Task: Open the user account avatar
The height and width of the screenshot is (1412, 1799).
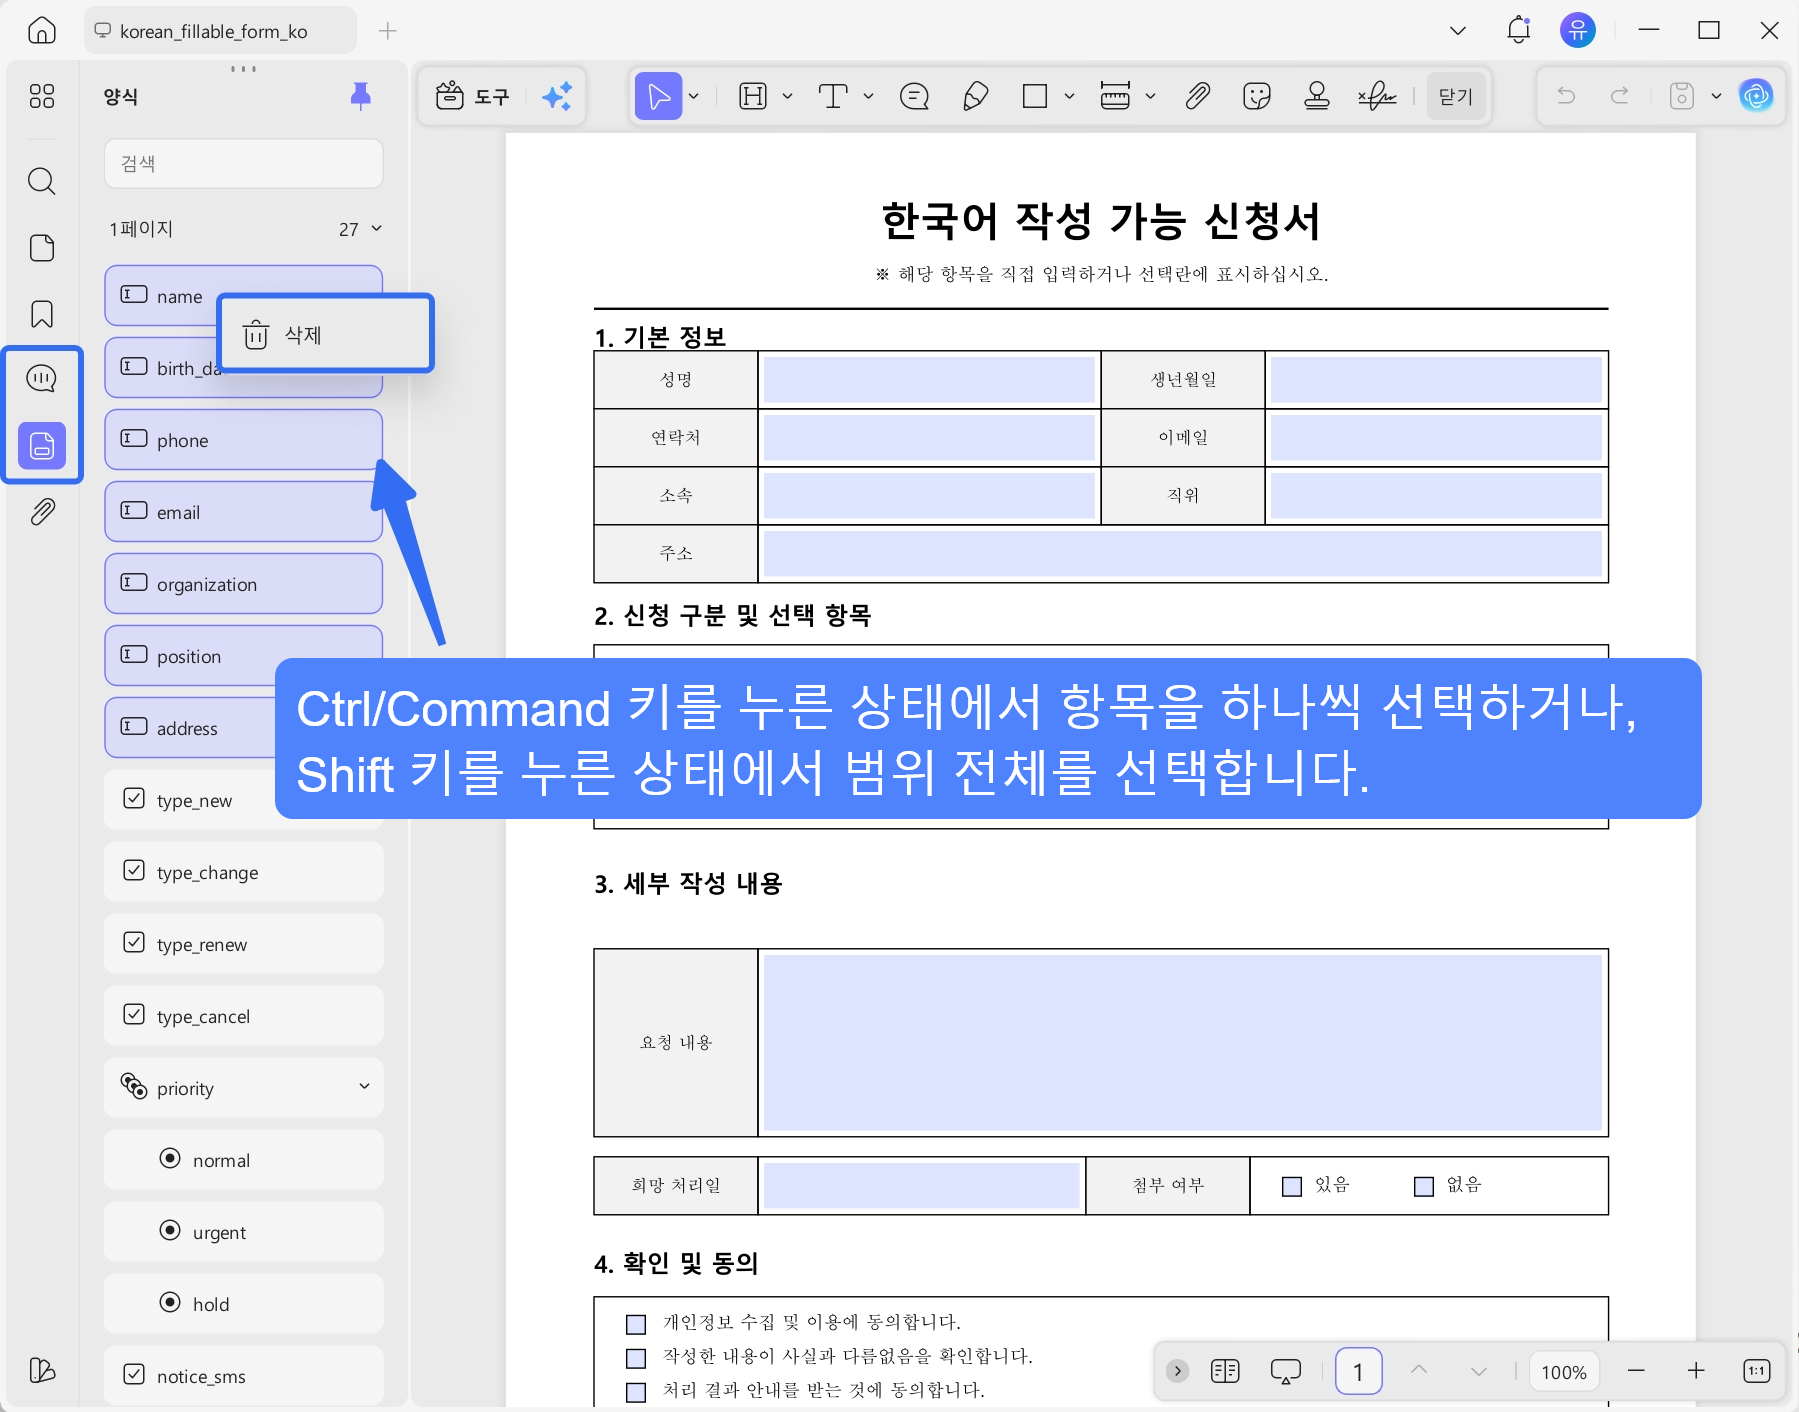Action: (1578, 30)
